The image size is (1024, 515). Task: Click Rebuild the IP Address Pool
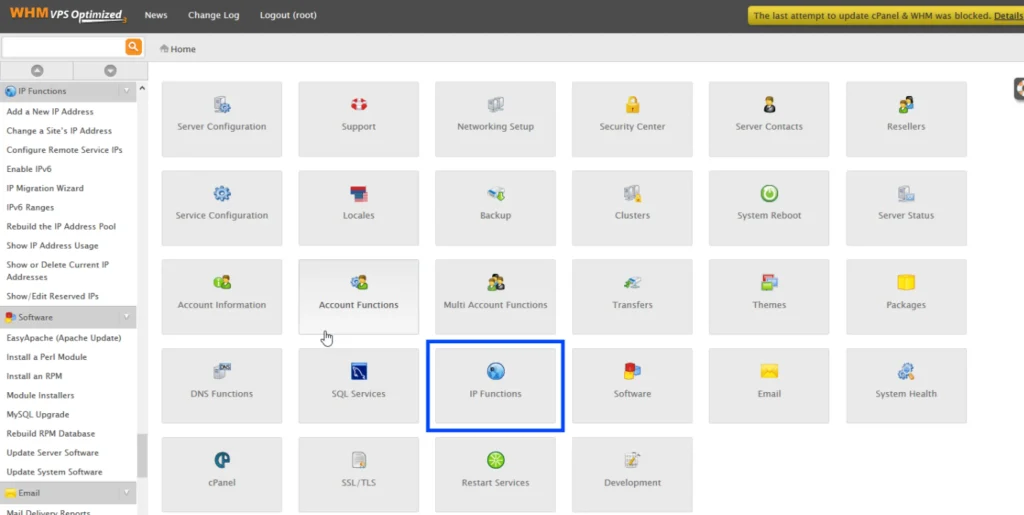click(x=61, y=226)
